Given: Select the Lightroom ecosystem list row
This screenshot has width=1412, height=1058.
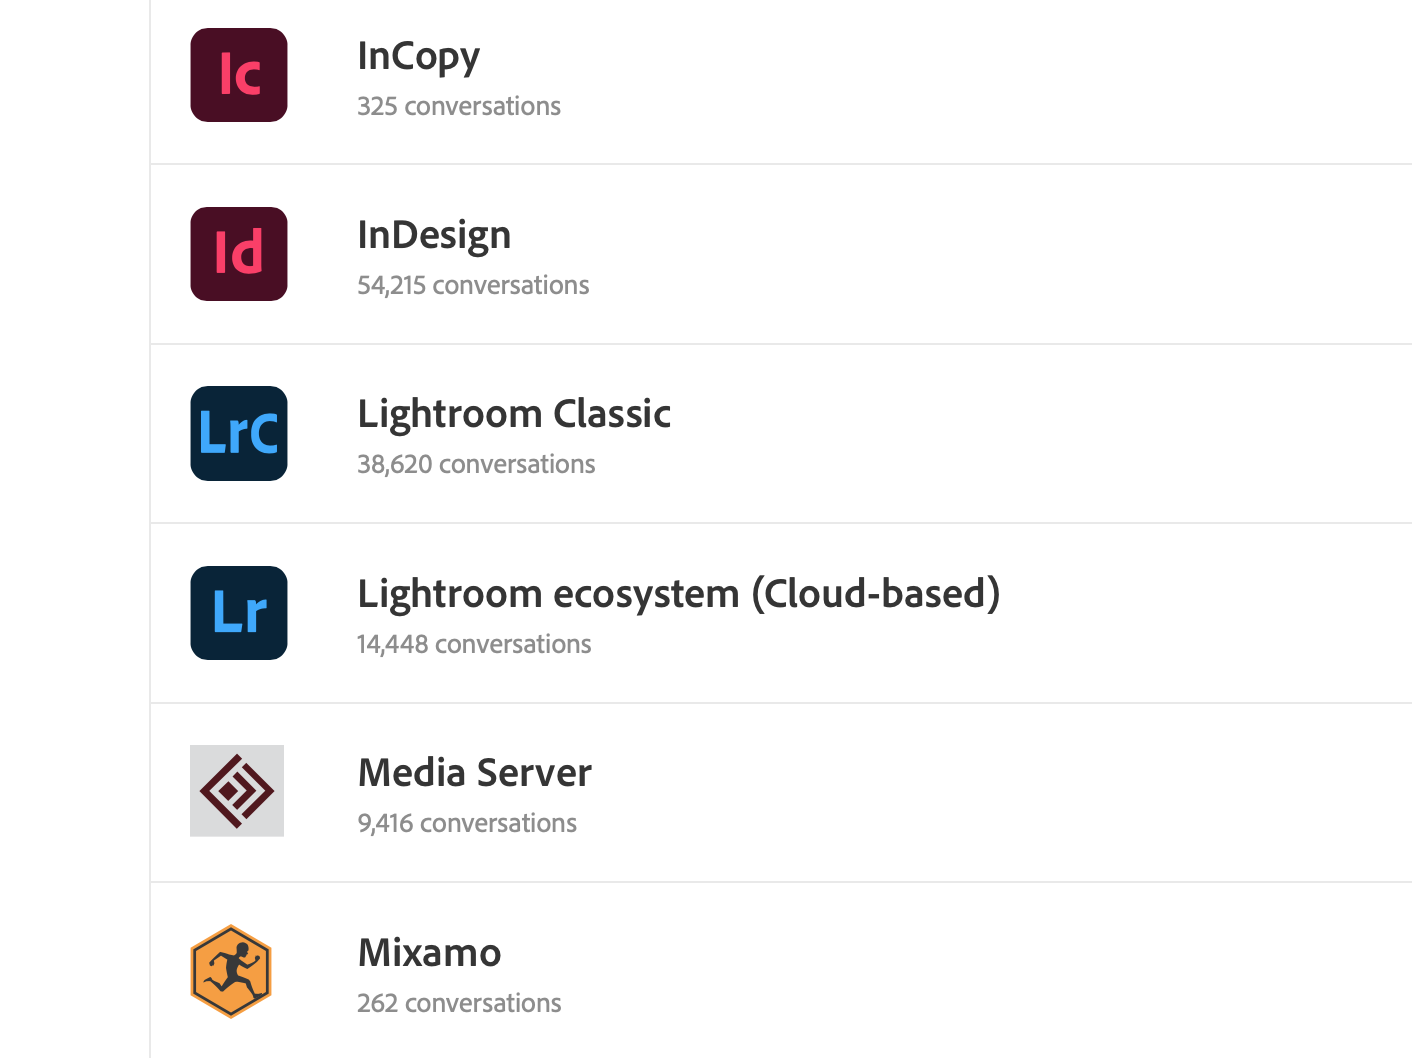Looking at the screenshot, I should (700, 612).
